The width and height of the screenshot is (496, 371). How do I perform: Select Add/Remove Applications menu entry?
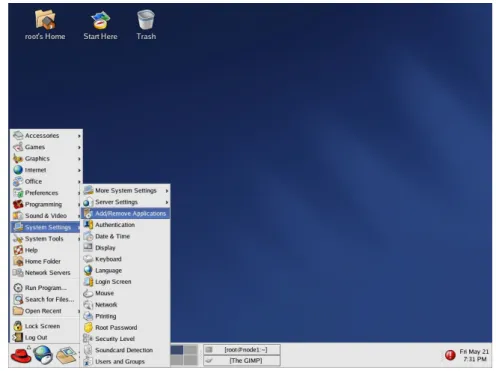(125, 213)
